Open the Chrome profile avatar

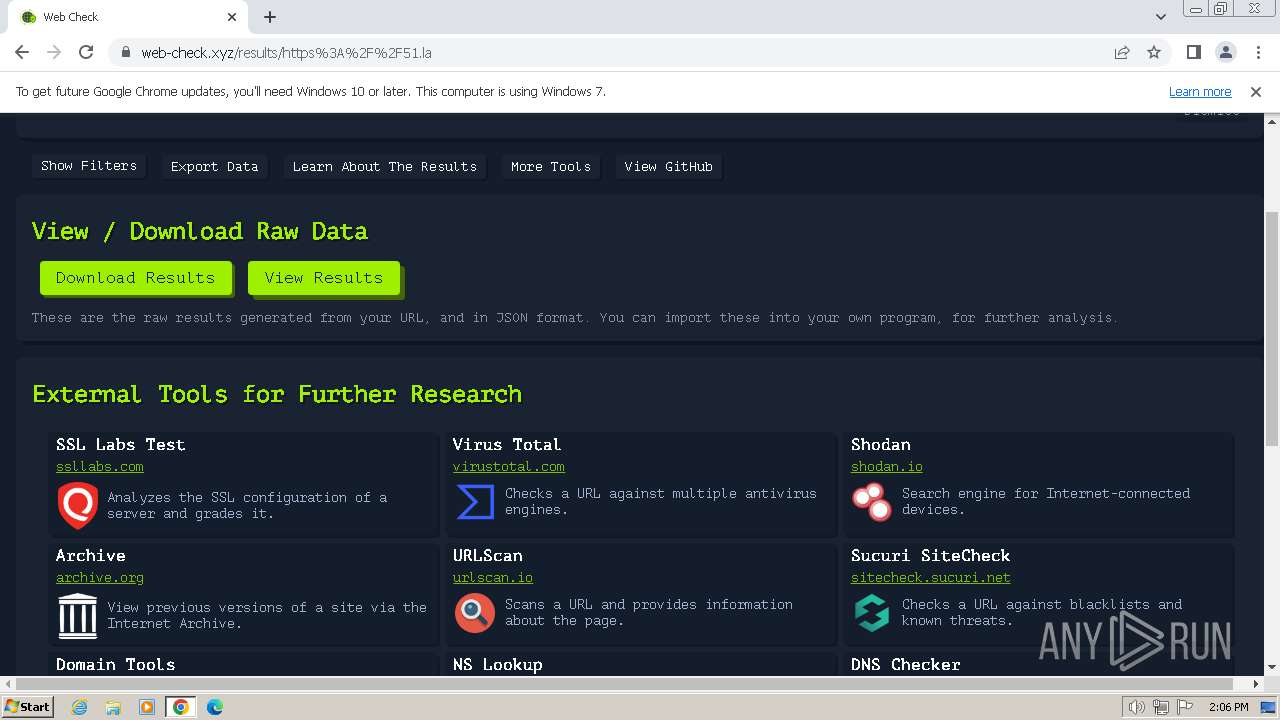click(1225, 52)
